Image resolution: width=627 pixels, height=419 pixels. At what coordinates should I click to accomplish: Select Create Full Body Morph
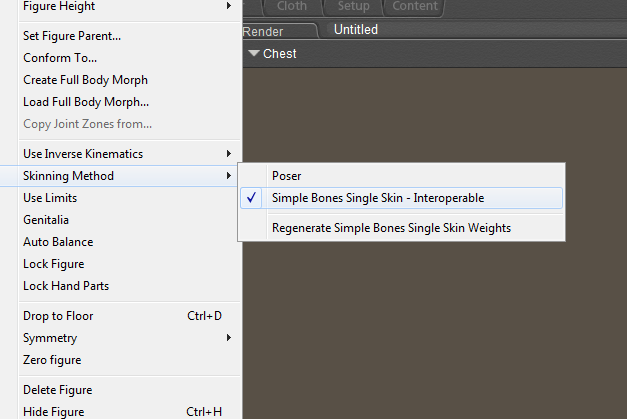pos(85,80)
